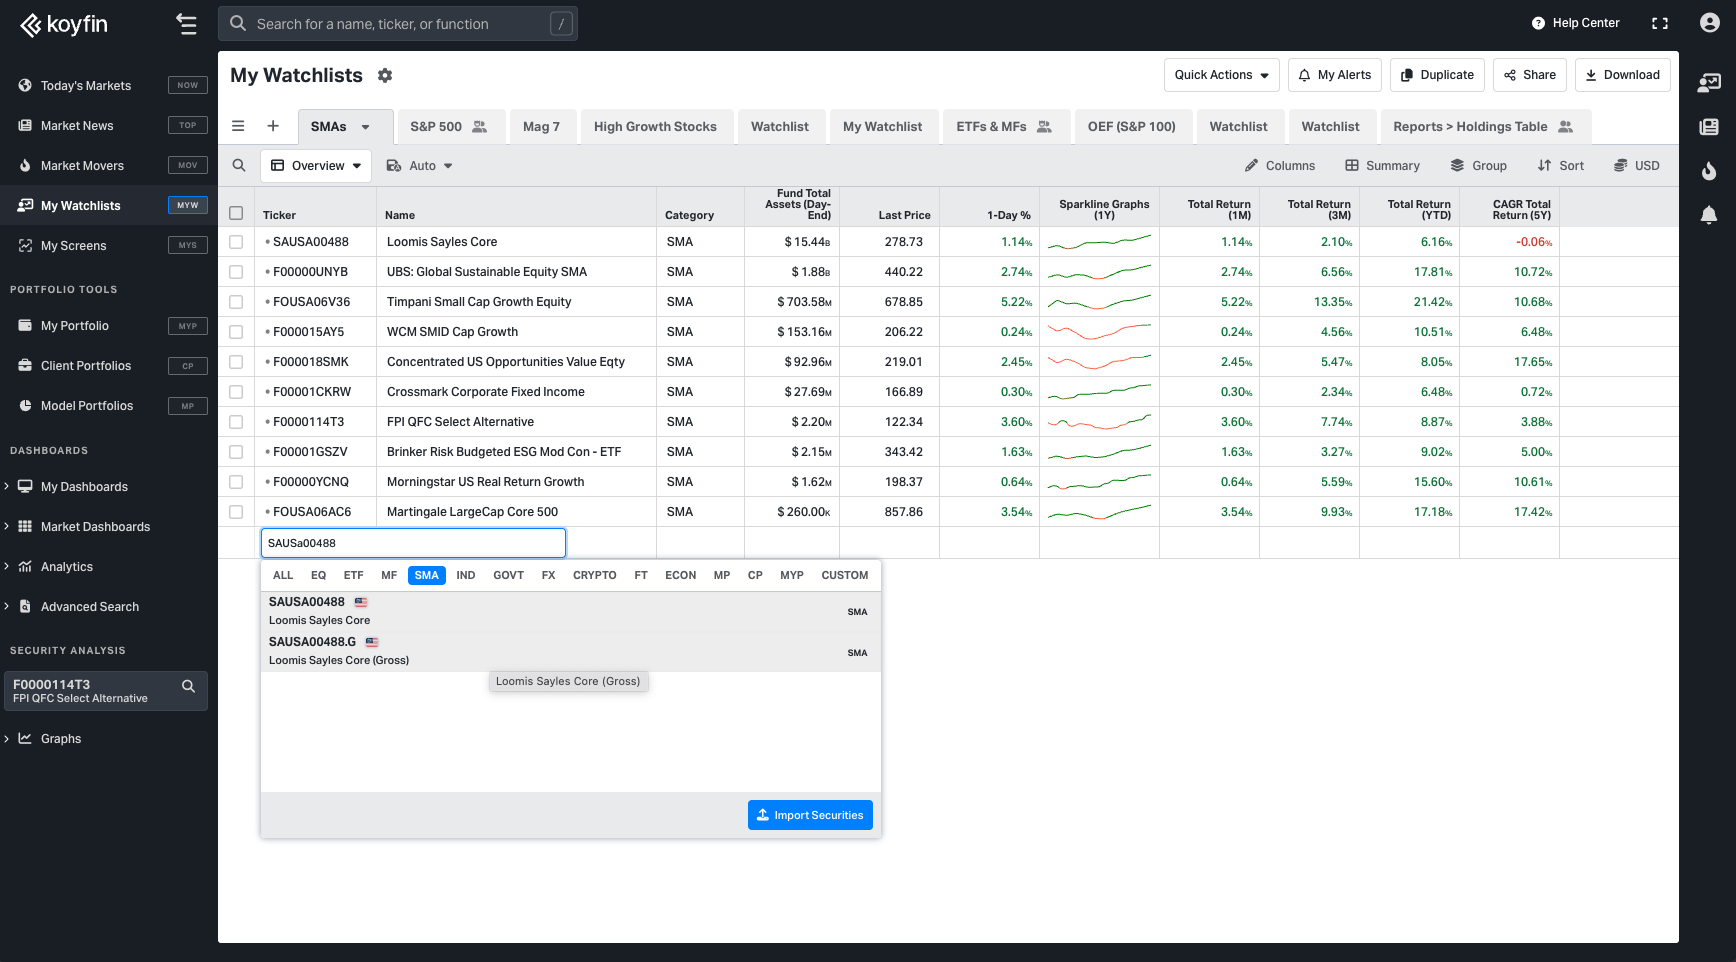Switch to the High Growth Stocks tab
This screenshot has width=1736, height=962.
coord(655,127)
